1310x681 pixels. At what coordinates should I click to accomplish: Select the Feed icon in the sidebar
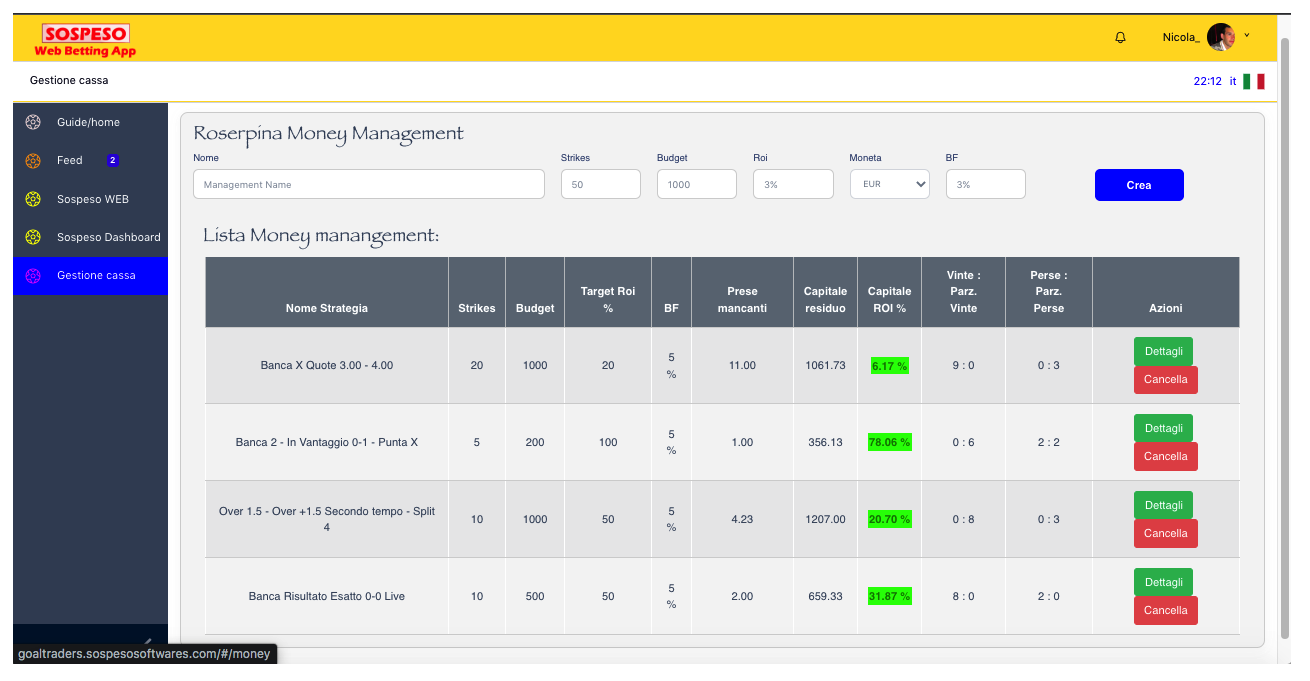tap(32, 160)
